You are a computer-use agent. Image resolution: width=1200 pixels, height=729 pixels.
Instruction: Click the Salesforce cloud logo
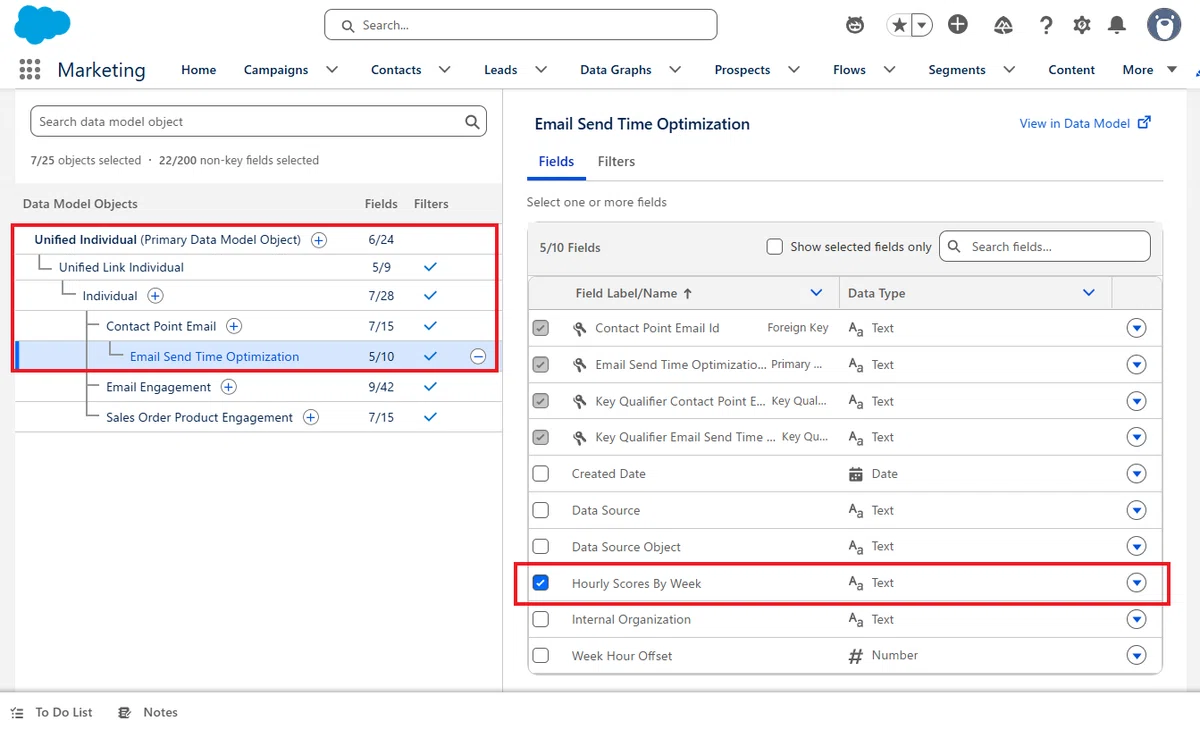click(x=42, y=24)
